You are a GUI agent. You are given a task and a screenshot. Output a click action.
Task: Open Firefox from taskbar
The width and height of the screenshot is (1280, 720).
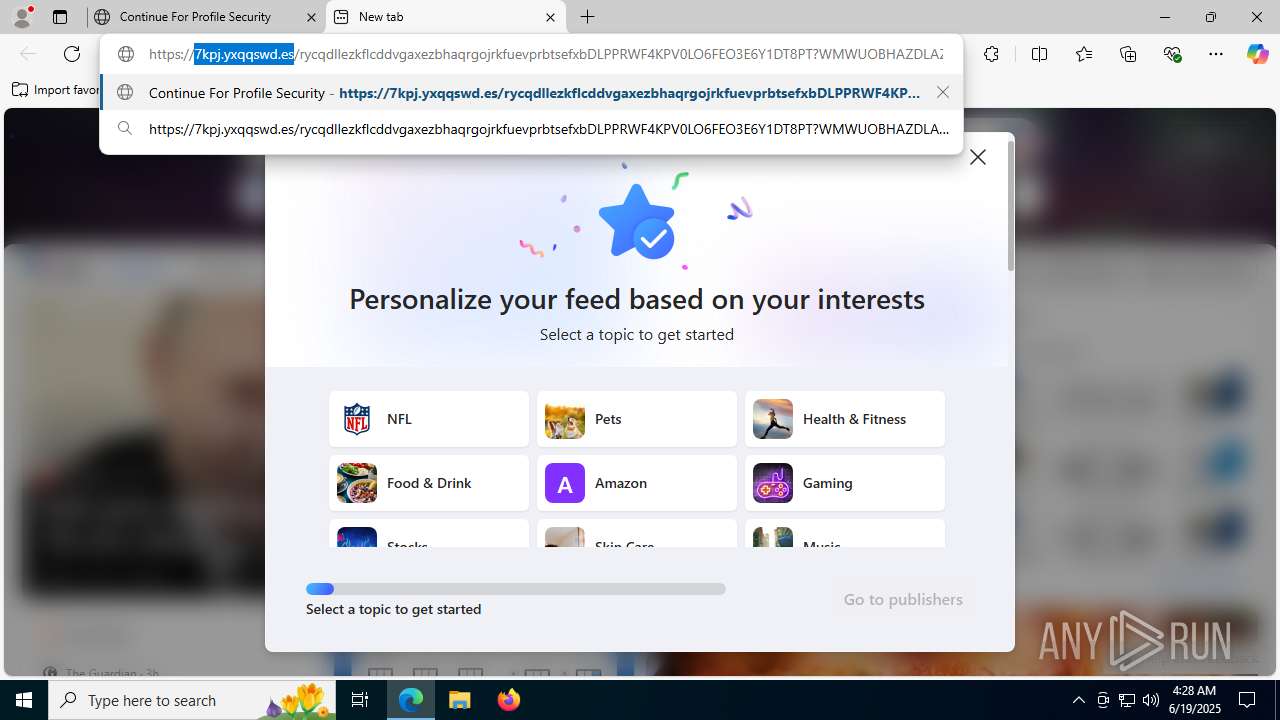click(508, 700)
